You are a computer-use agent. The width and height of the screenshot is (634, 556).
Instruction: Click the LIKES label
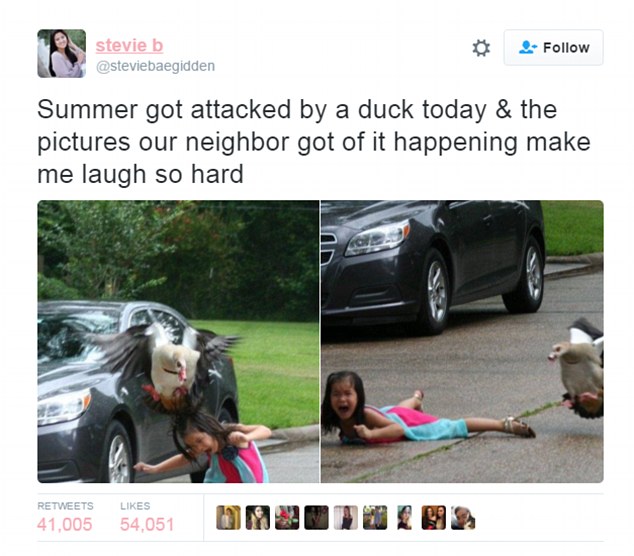(135, 506)
